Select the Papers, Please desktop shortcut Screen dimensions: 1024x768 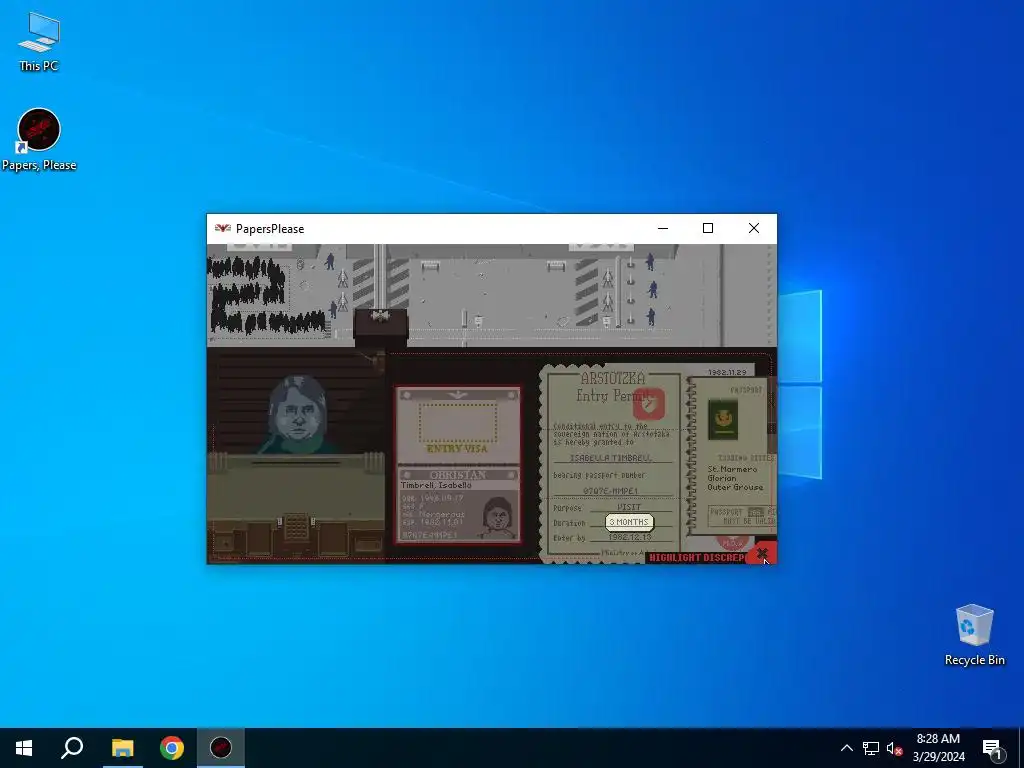[39, 140]
